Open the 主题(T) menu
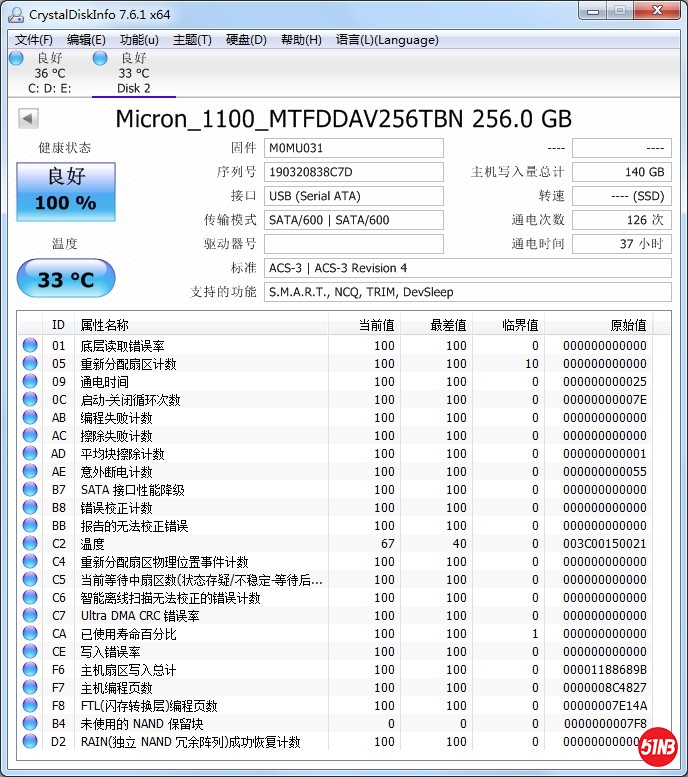Viewport: 688px width, 777px height. pos(192,40)
